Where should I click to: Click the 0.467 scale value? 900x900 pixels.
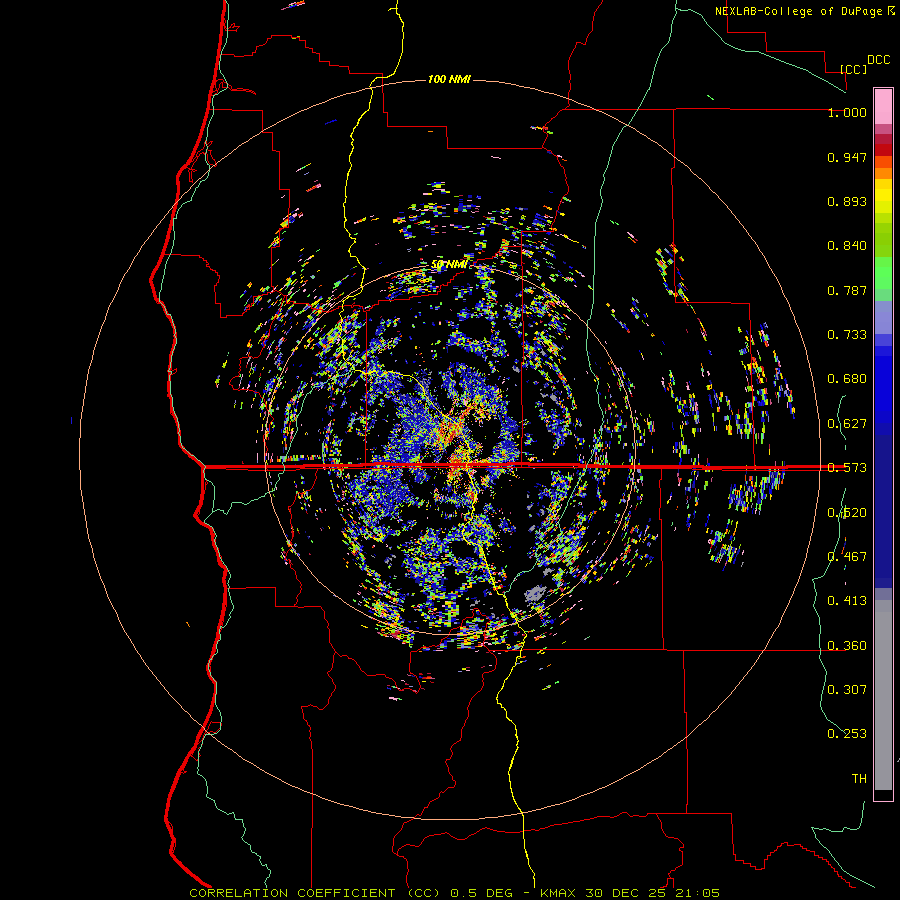[847, 556]
